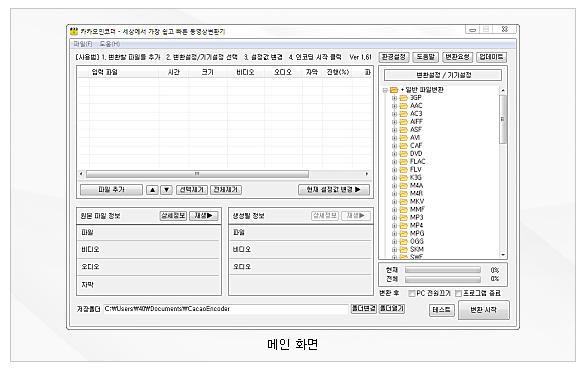Collapse the 일반 파일변환 tree root

click(x=386, y=90)
